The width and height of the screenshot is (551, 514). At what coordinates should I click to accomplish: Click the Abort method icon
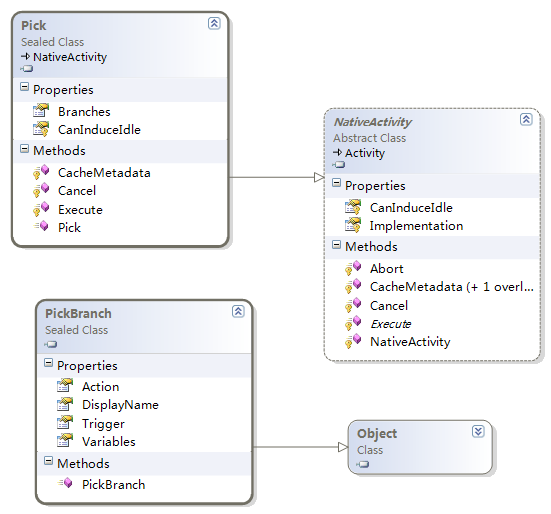click(x=353, y=268)
